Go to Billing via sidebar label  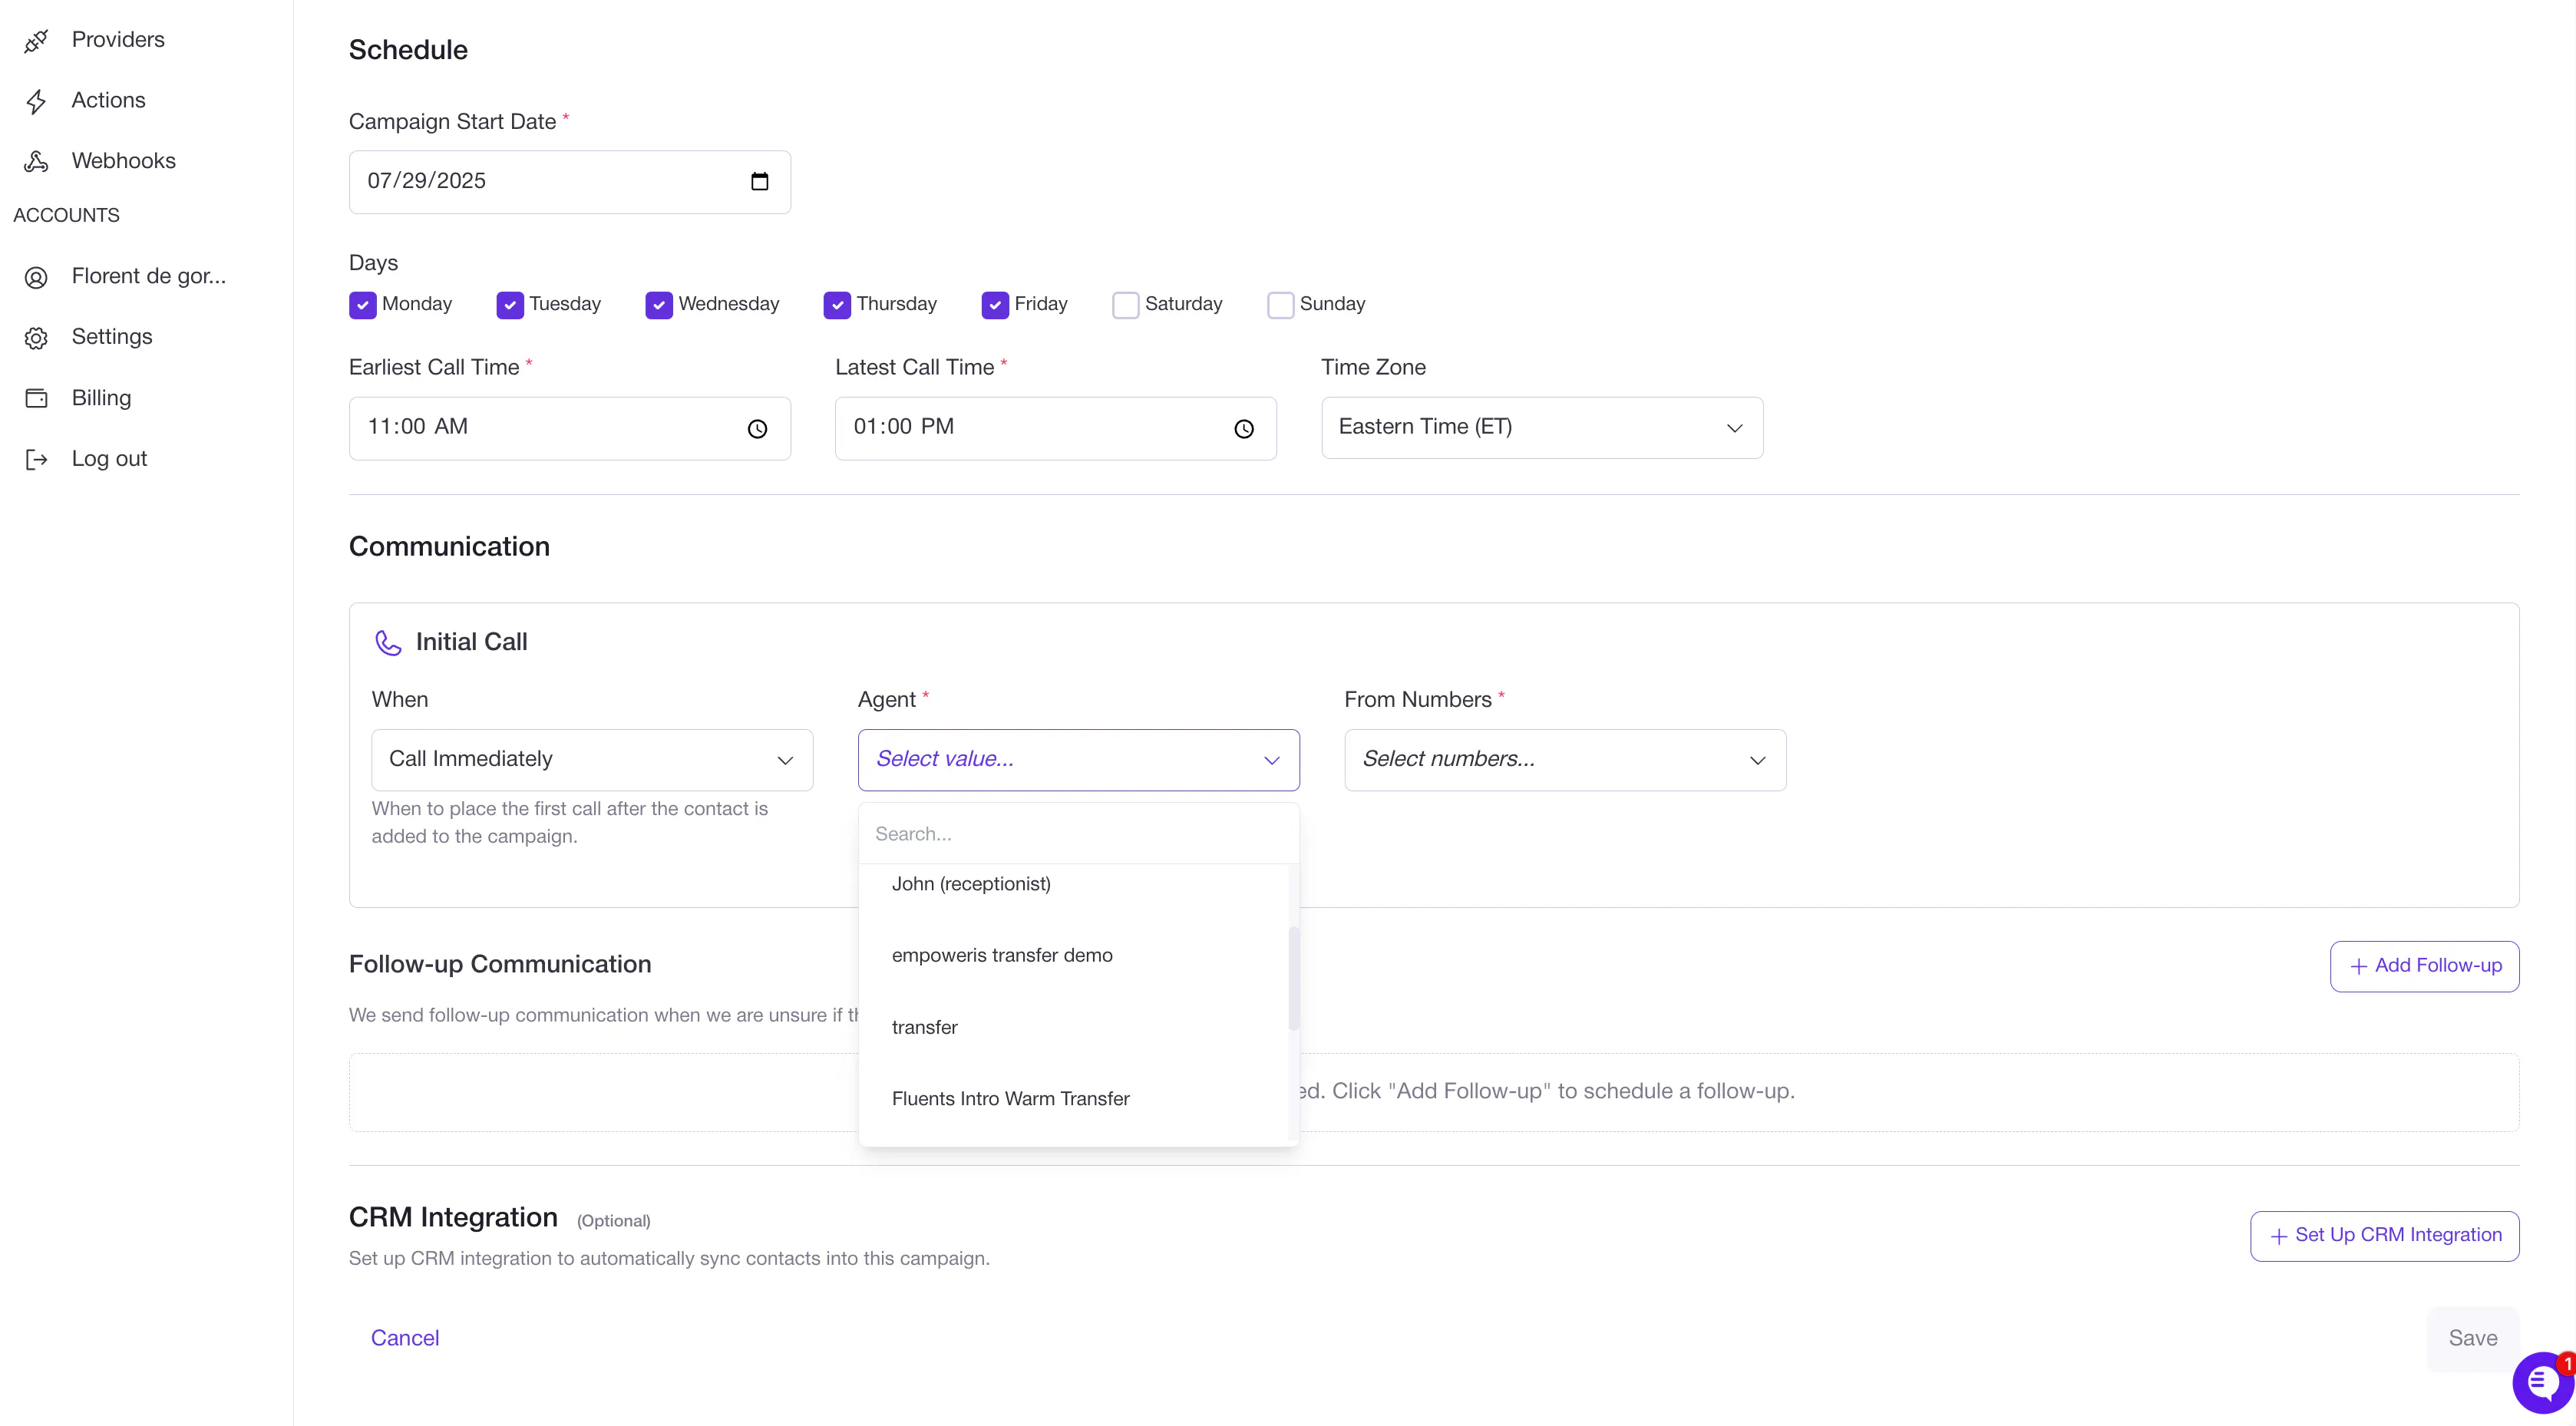coord(101,398)
